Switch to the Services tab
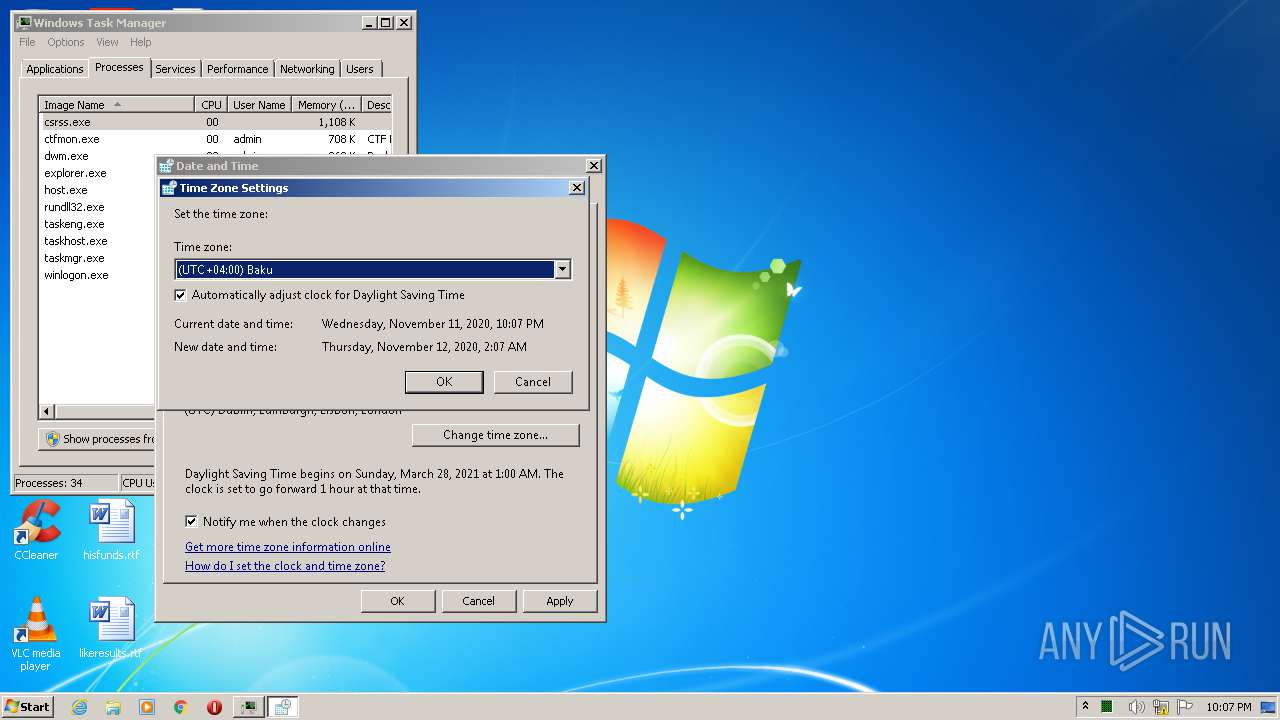The image size is (1280, 720). (175, 69)
